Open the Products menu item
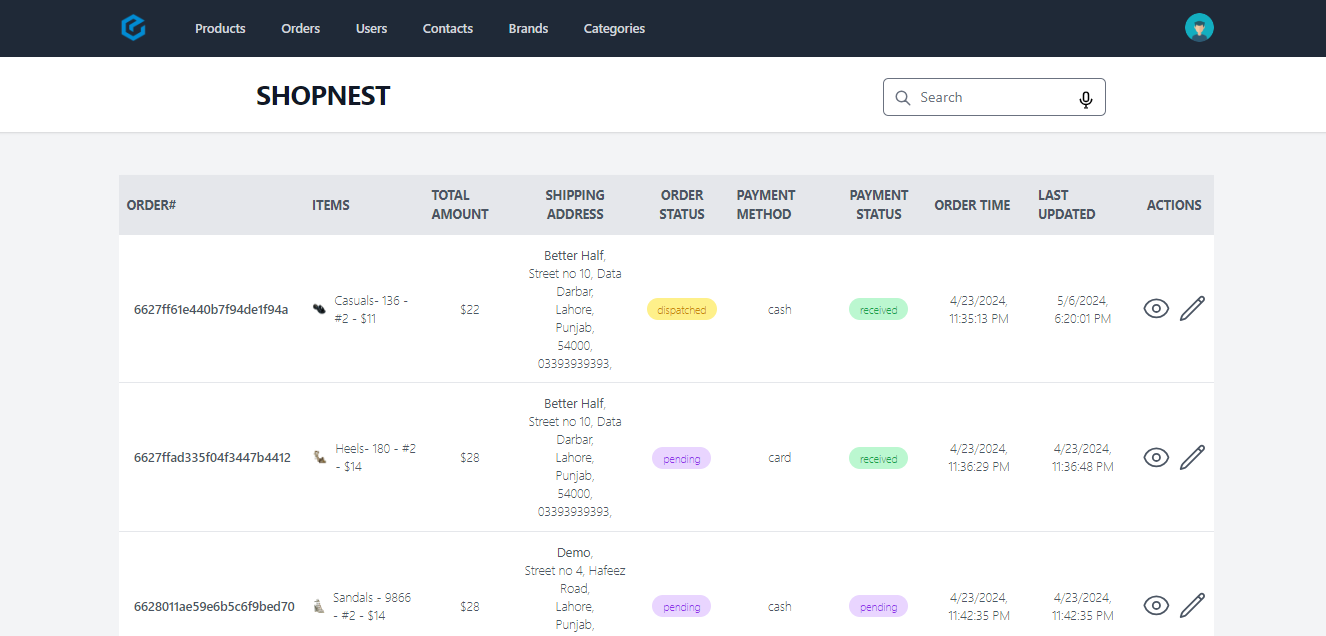 pos(220,28)
